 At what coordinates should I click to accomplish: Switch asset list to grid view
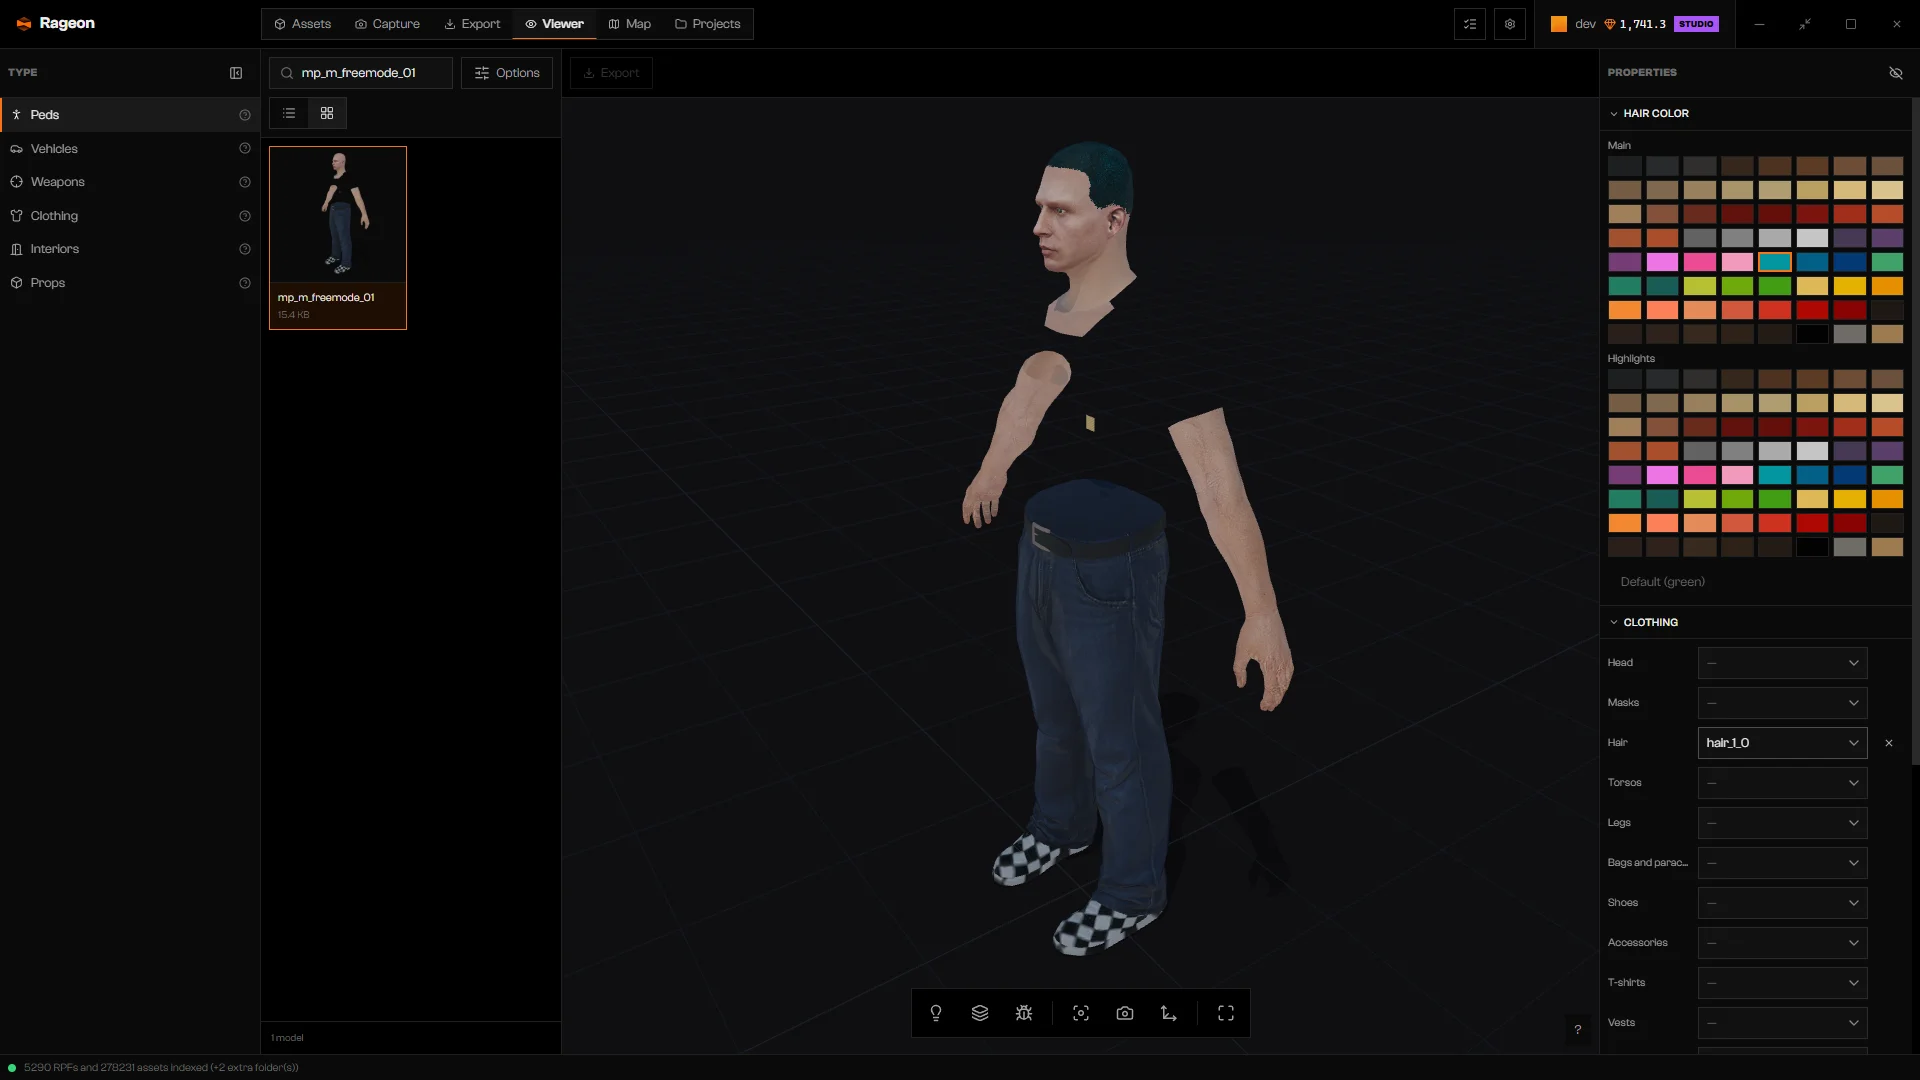click(327, 113)
